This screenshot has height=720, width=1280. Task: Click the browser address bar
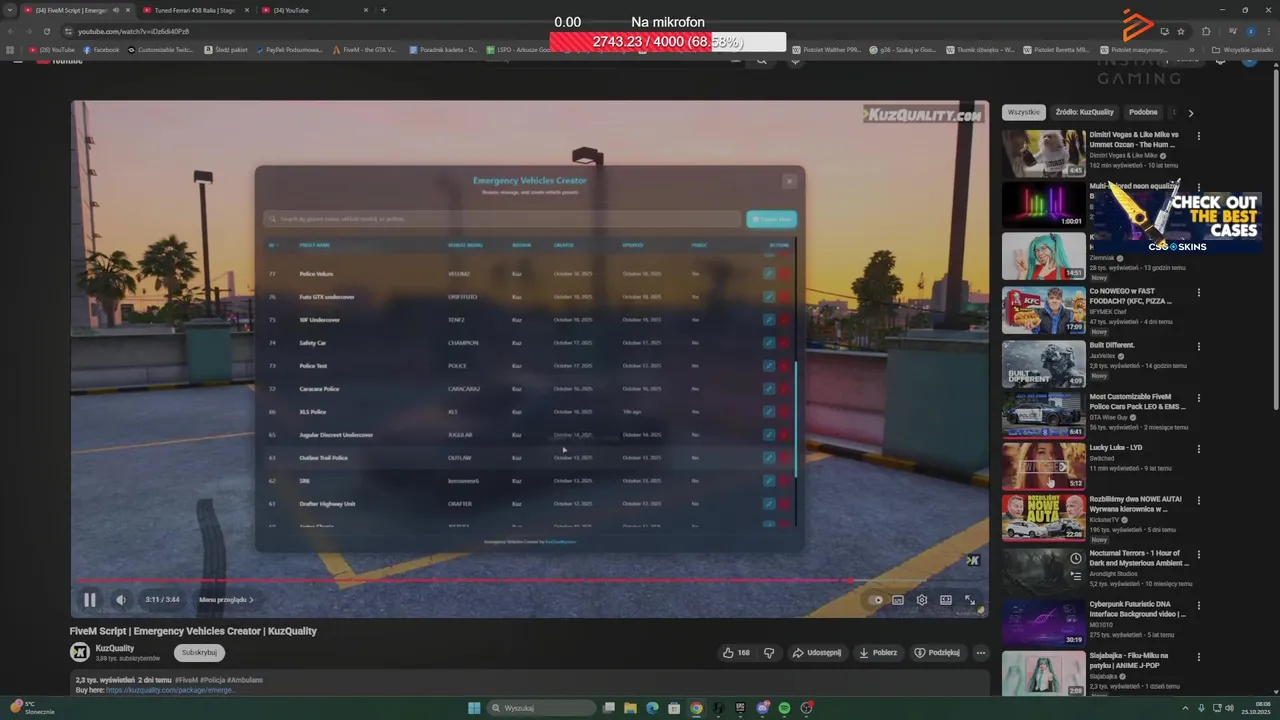coord(600,31)
